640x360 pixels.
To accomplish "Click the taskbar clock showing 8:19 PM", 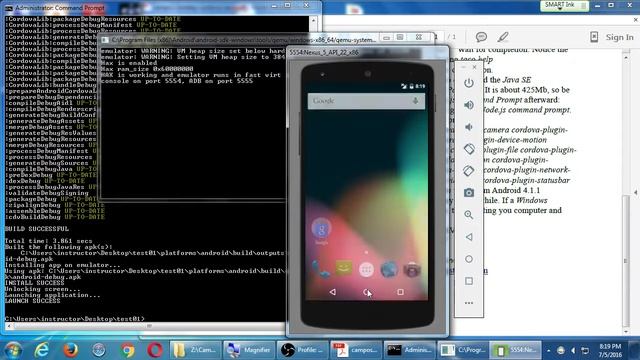I will tap(610, 350).
